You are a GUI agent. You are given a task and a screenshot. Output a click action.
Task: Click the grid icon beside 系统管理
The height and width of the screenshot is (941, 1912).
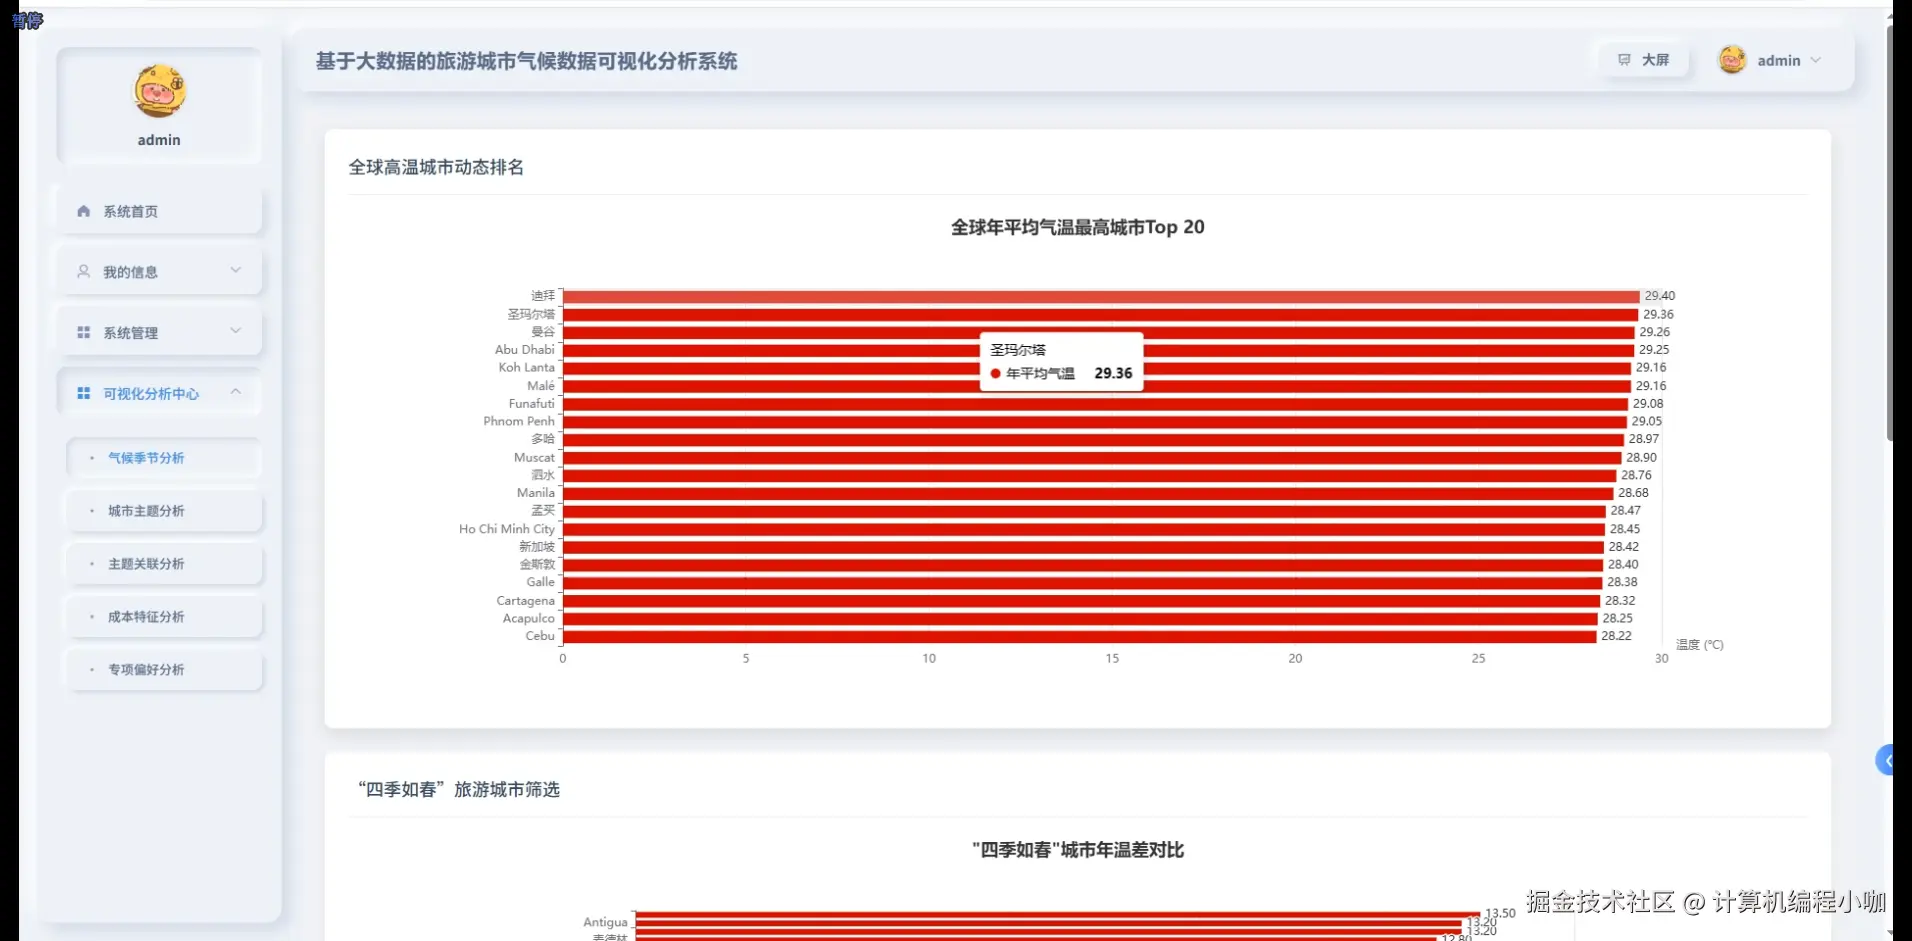tap(83, 331)
